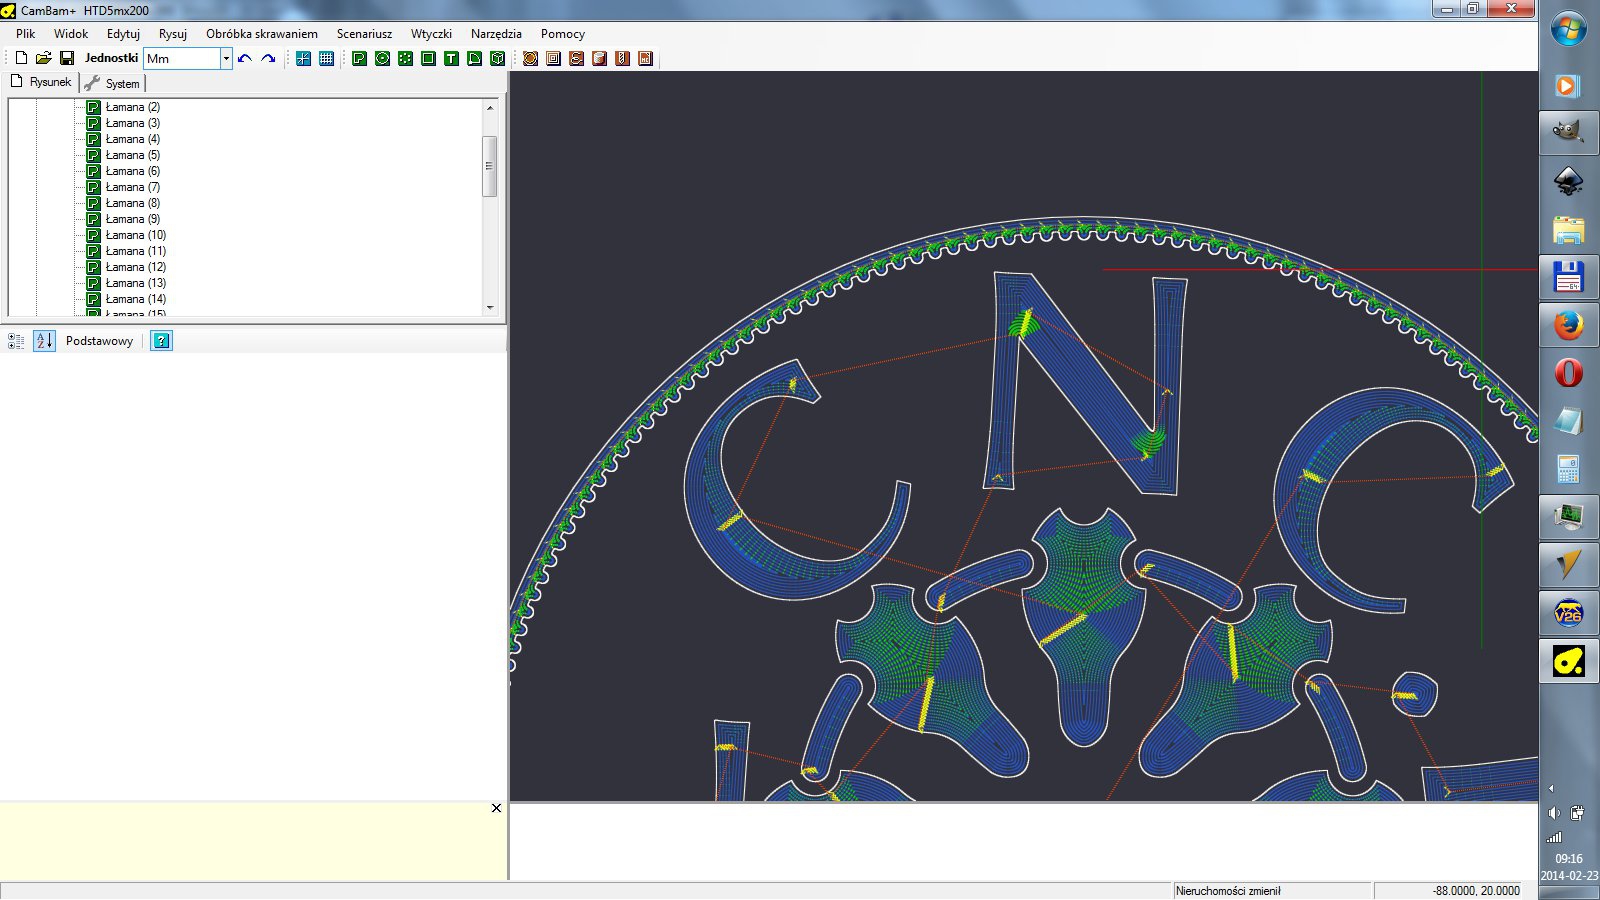Open the Wtyczki menu
This screenshot has width=1600, height=900.
[x=431, y=33]
